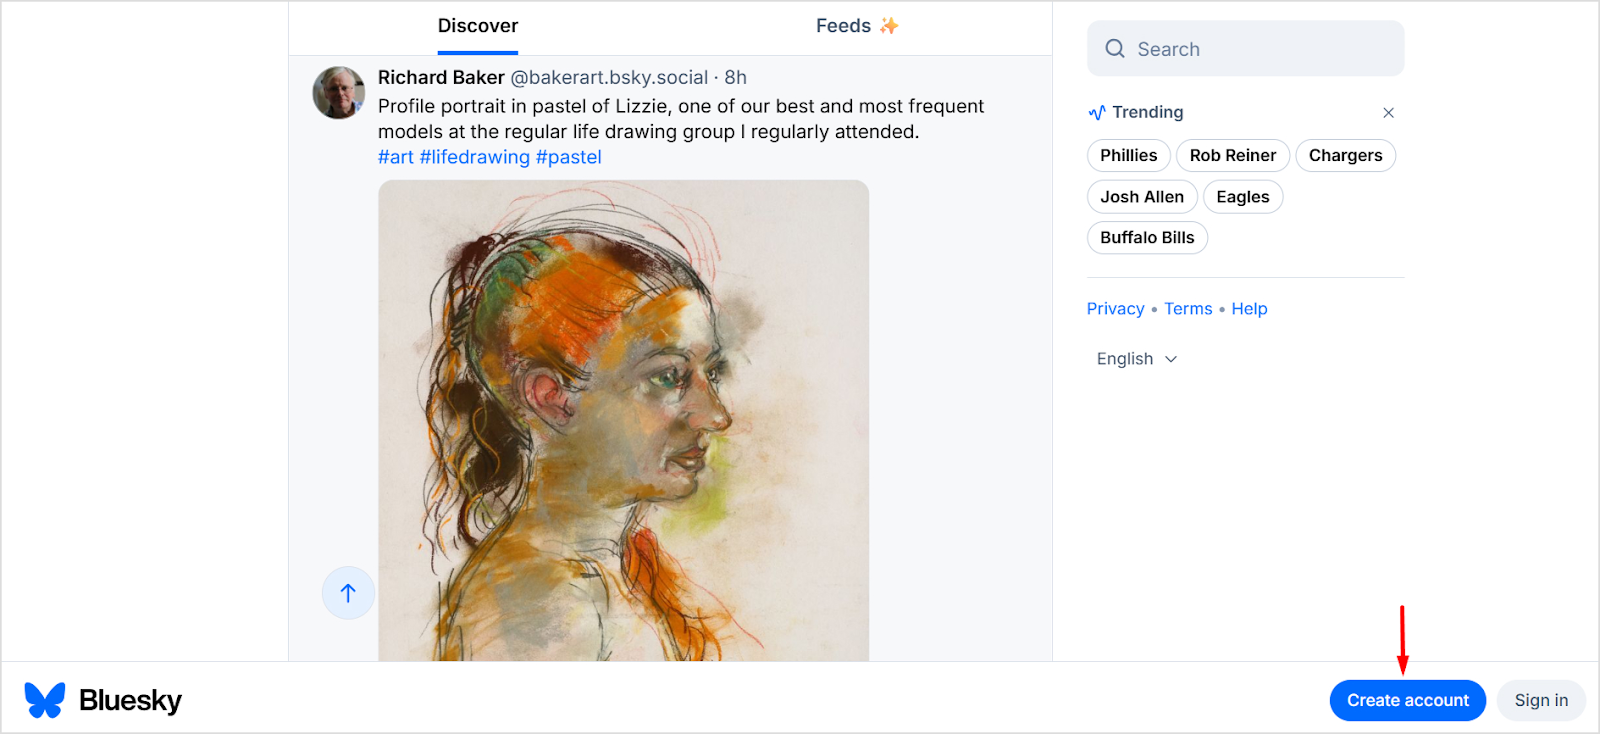Switch to the Discover tab
1600x734 pixels.
tap(478, 26)
